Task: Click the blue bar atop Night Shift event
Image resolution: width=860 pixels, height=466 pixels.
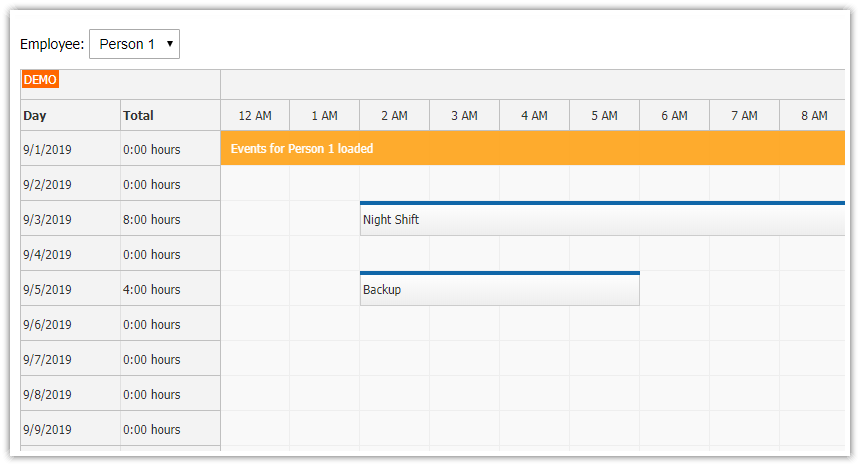Action: click(x=600, y=203)
